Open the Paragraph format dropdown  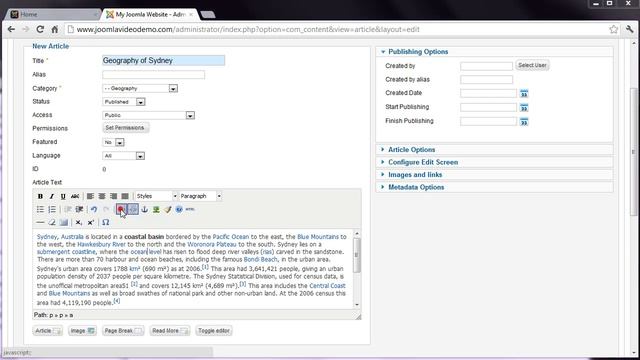(x=200, y=196)
